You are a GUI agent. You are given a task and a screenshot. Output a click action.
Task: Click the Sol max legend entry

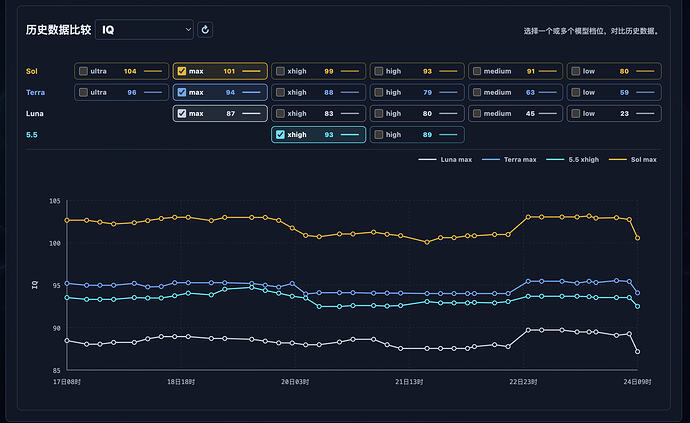[633, 160]
